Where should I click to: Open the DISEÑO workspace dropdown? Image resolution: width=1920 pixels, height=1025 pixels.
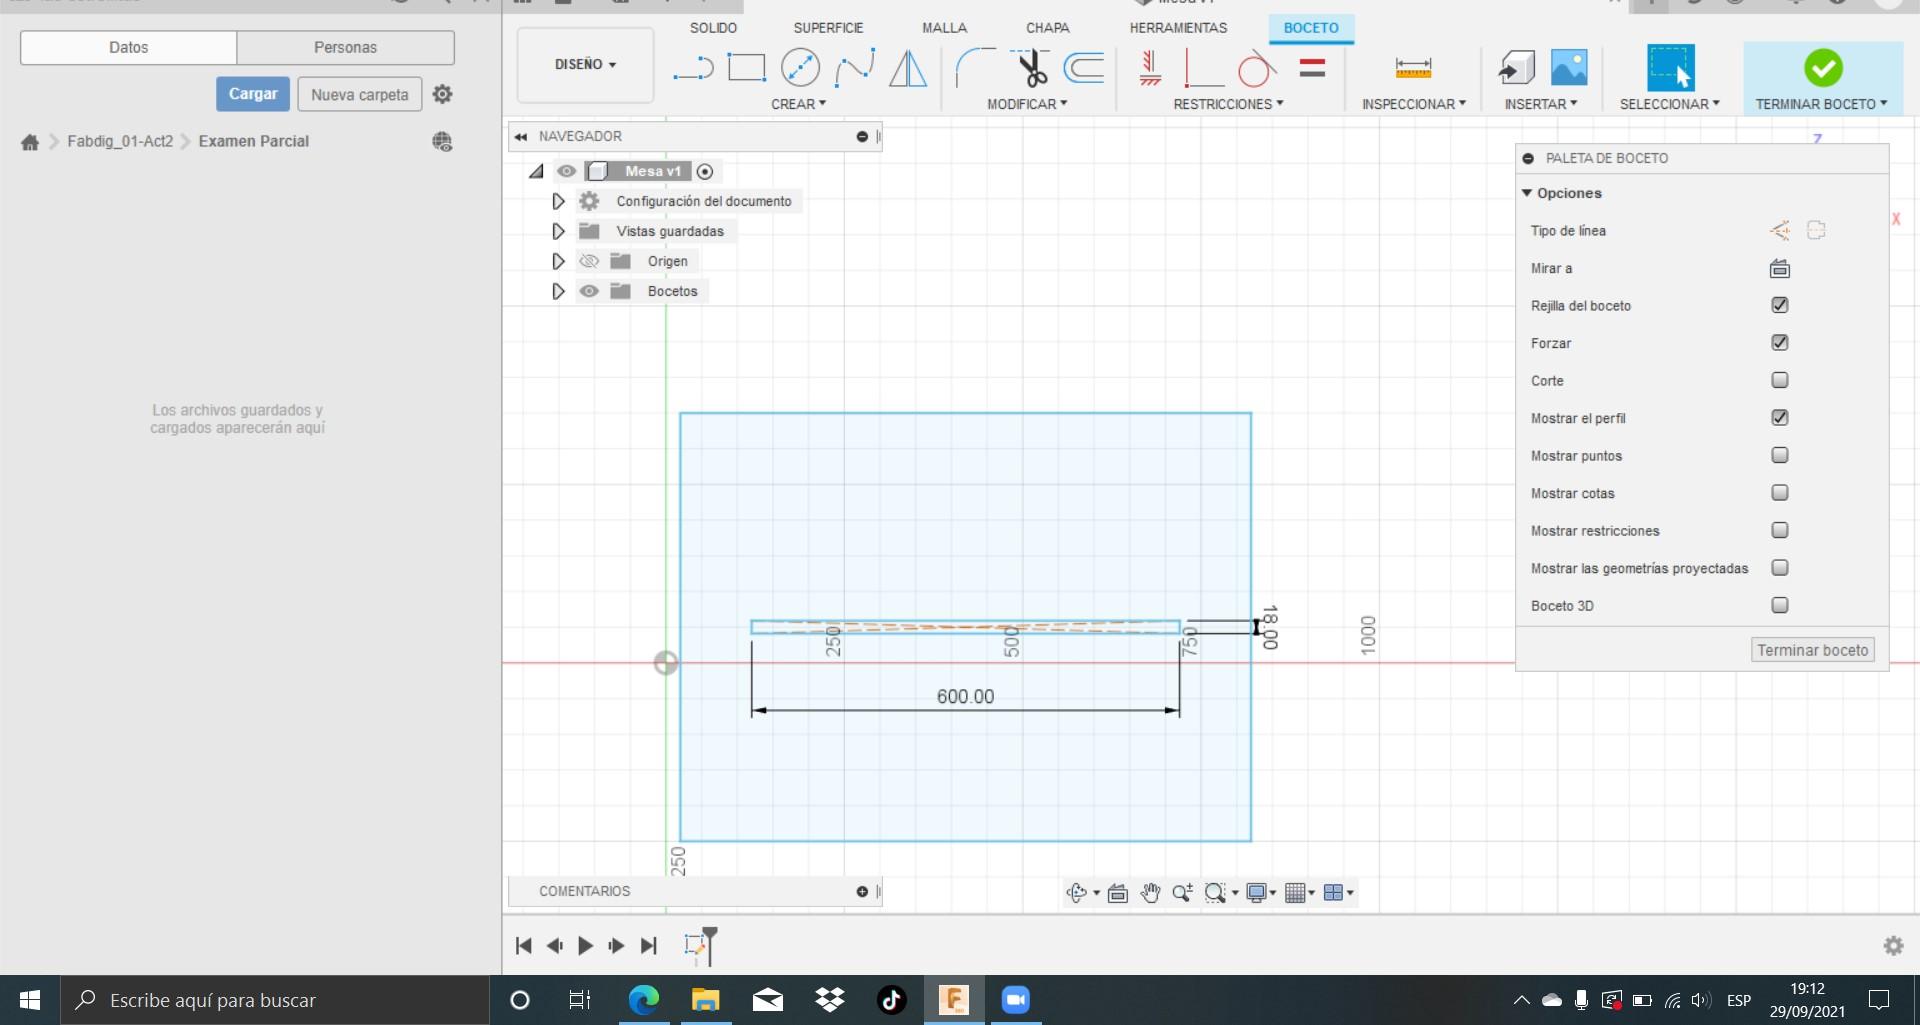click(x=585, y=64)
